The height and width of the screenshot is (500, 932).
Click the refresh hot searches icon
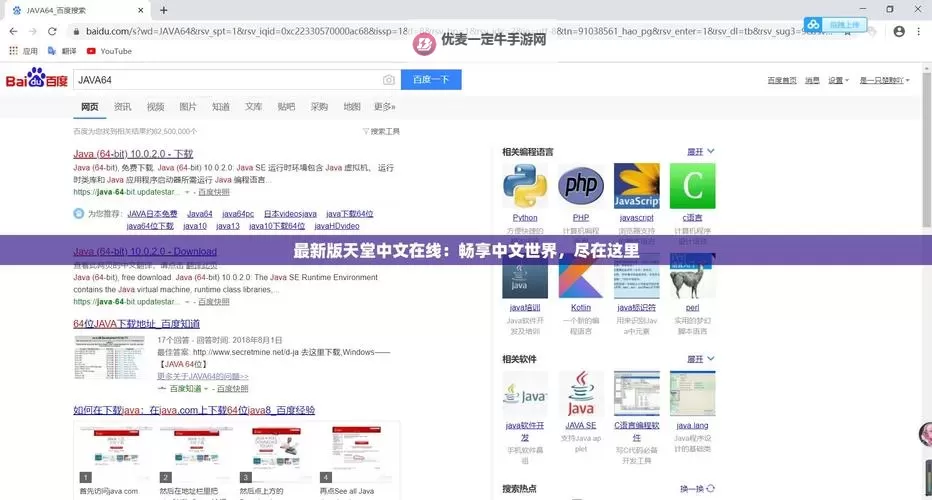pos(710,489)
